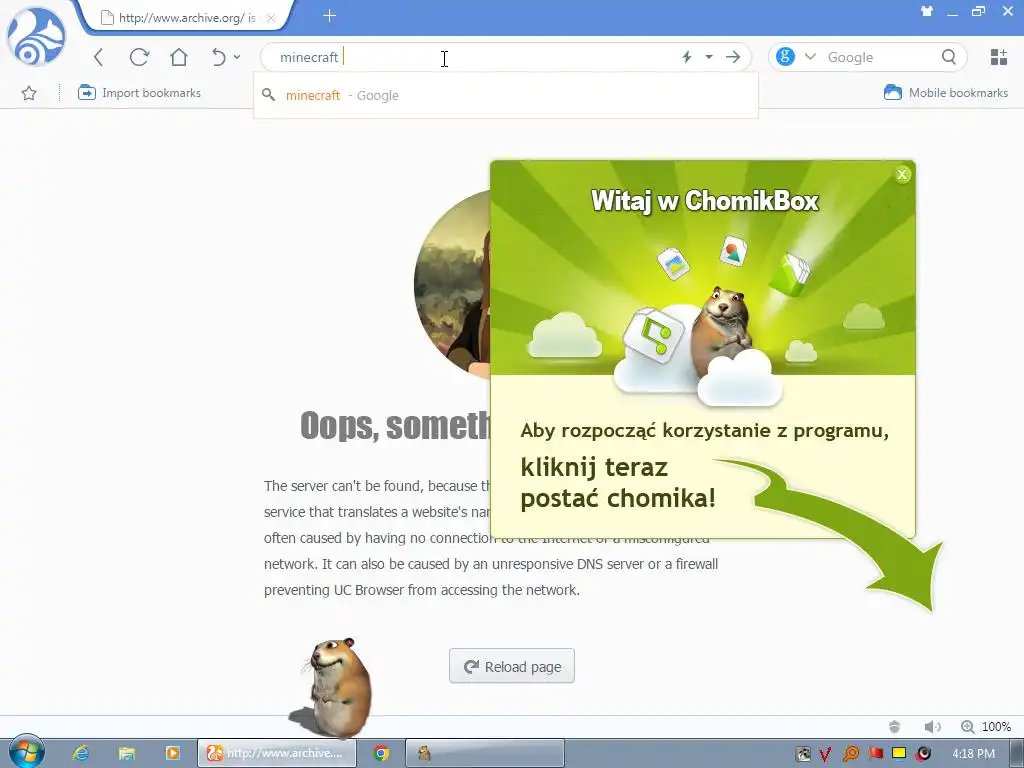Viewport: 1024px width, 768px height.
Task: Click the bookmark star icon
Action: click(x=29, y=93)
